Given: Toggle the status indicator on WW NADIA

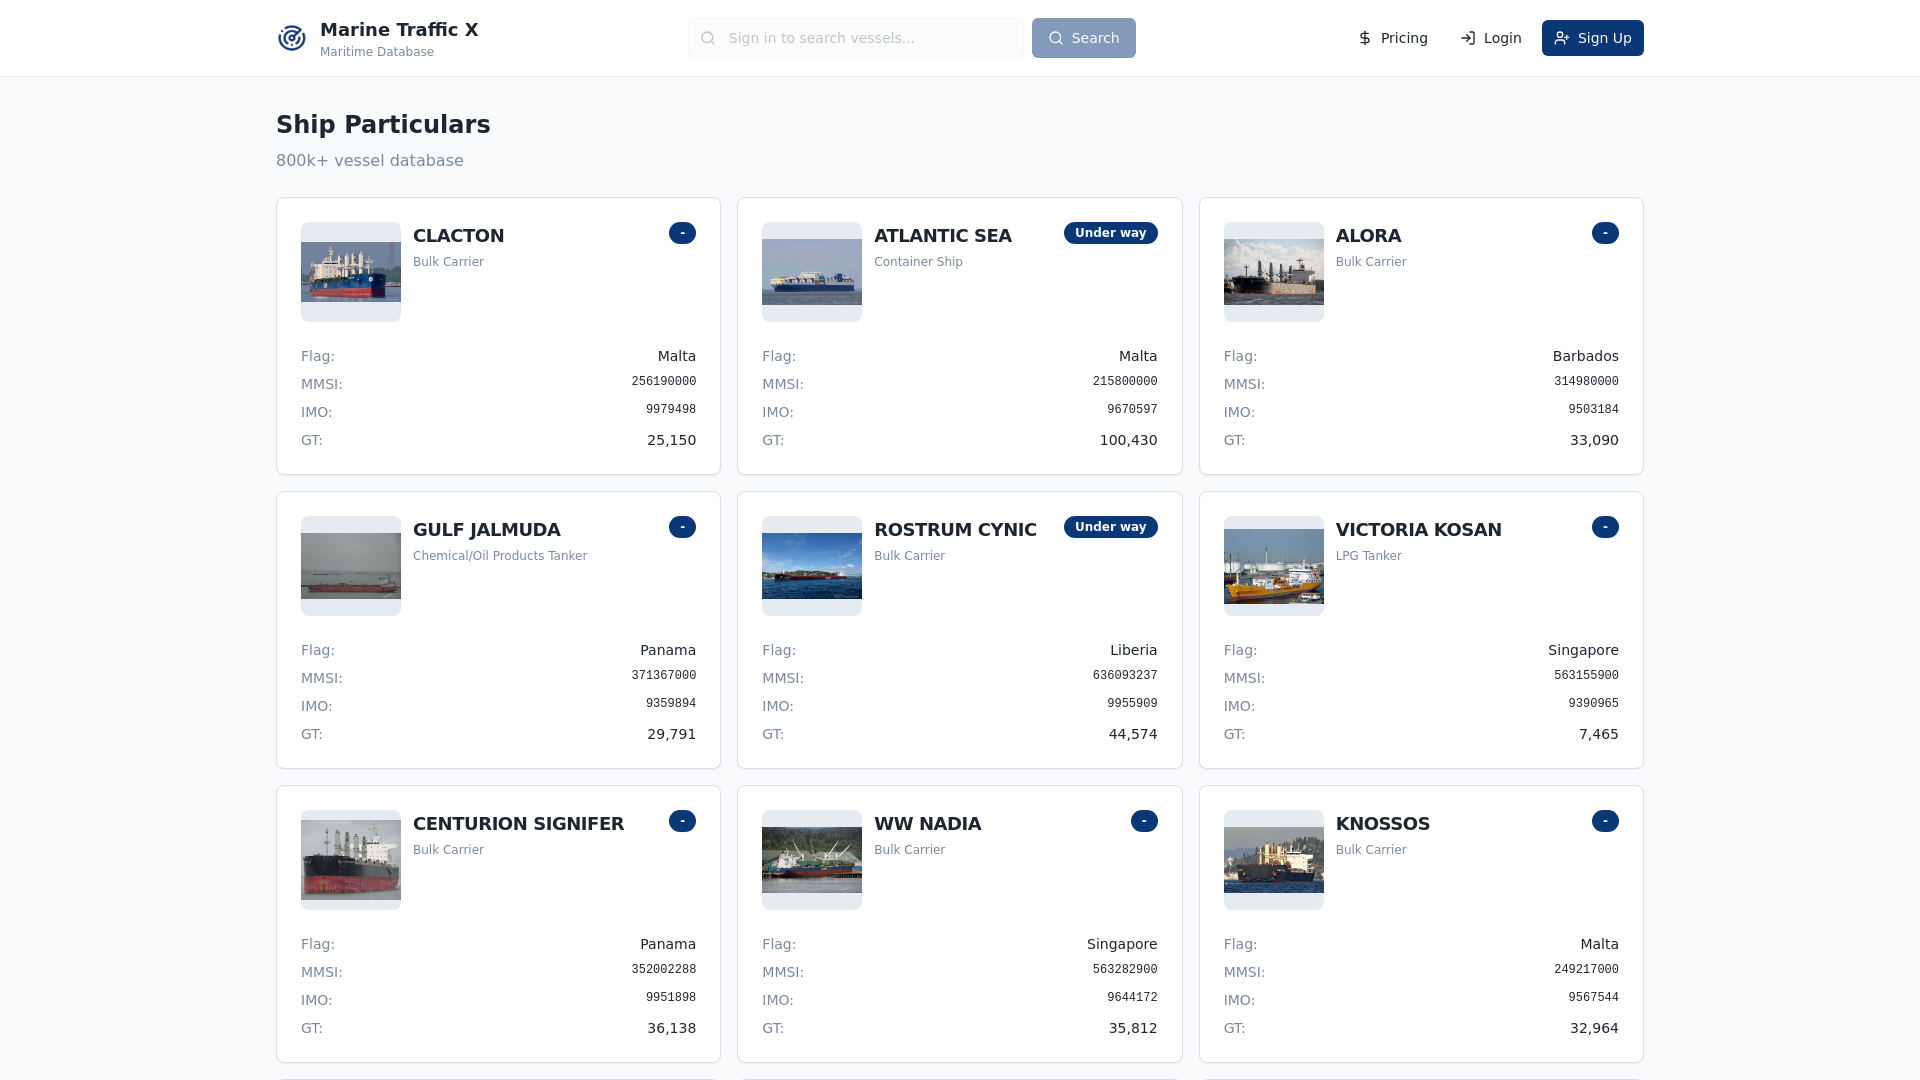Looking at the screenshot, I should (x=1144, y=821).
